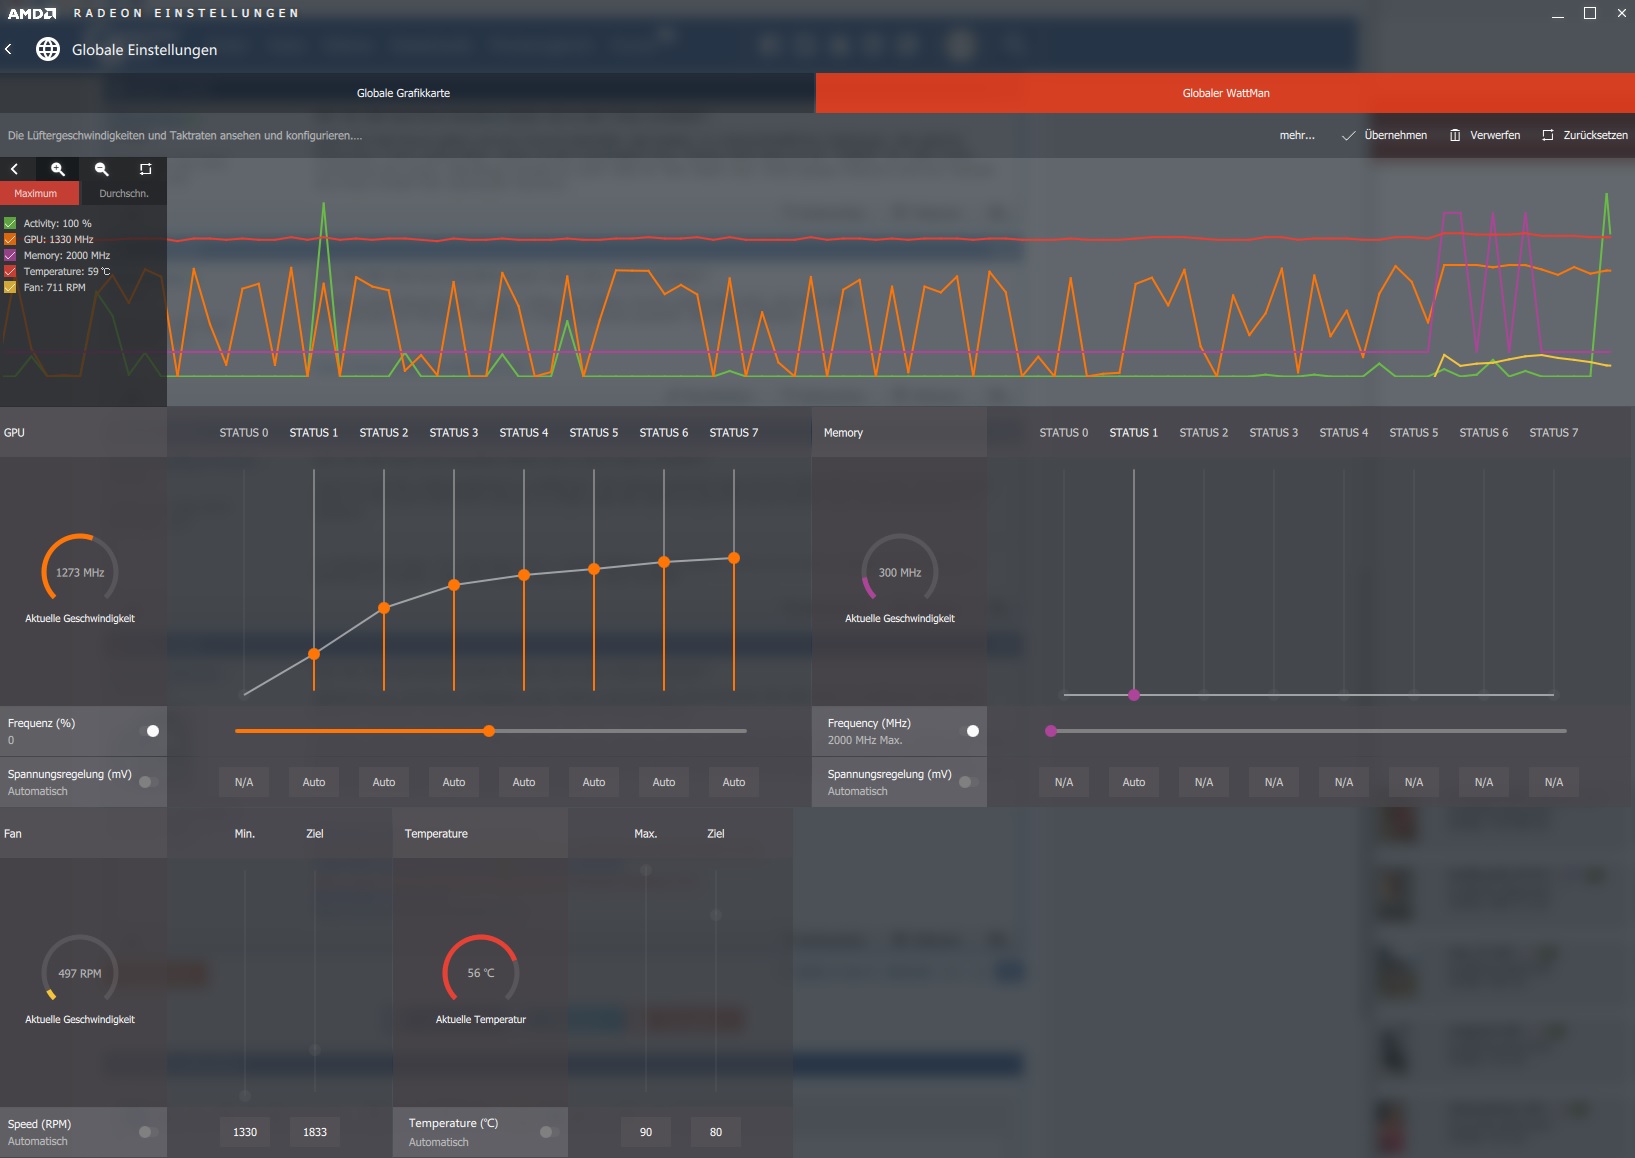Toggle the Fan RPM graph checkbox
This screenshot has height=1158, width=1635.
pyautogui.click(x=10, y=287)
